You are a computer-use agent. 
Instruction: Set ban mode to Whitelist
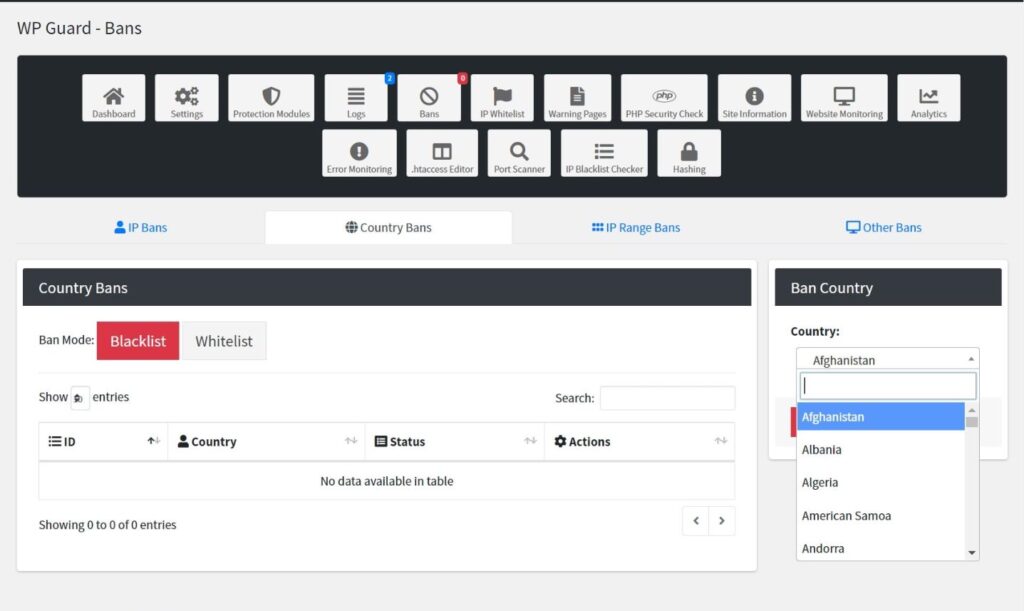click(224, 341)
